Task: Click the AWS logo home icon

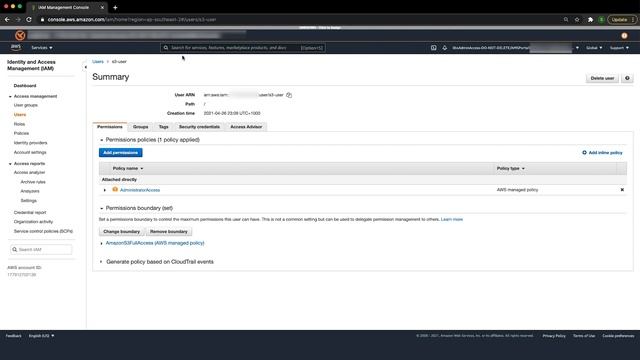Action: (x=16, y=47)
